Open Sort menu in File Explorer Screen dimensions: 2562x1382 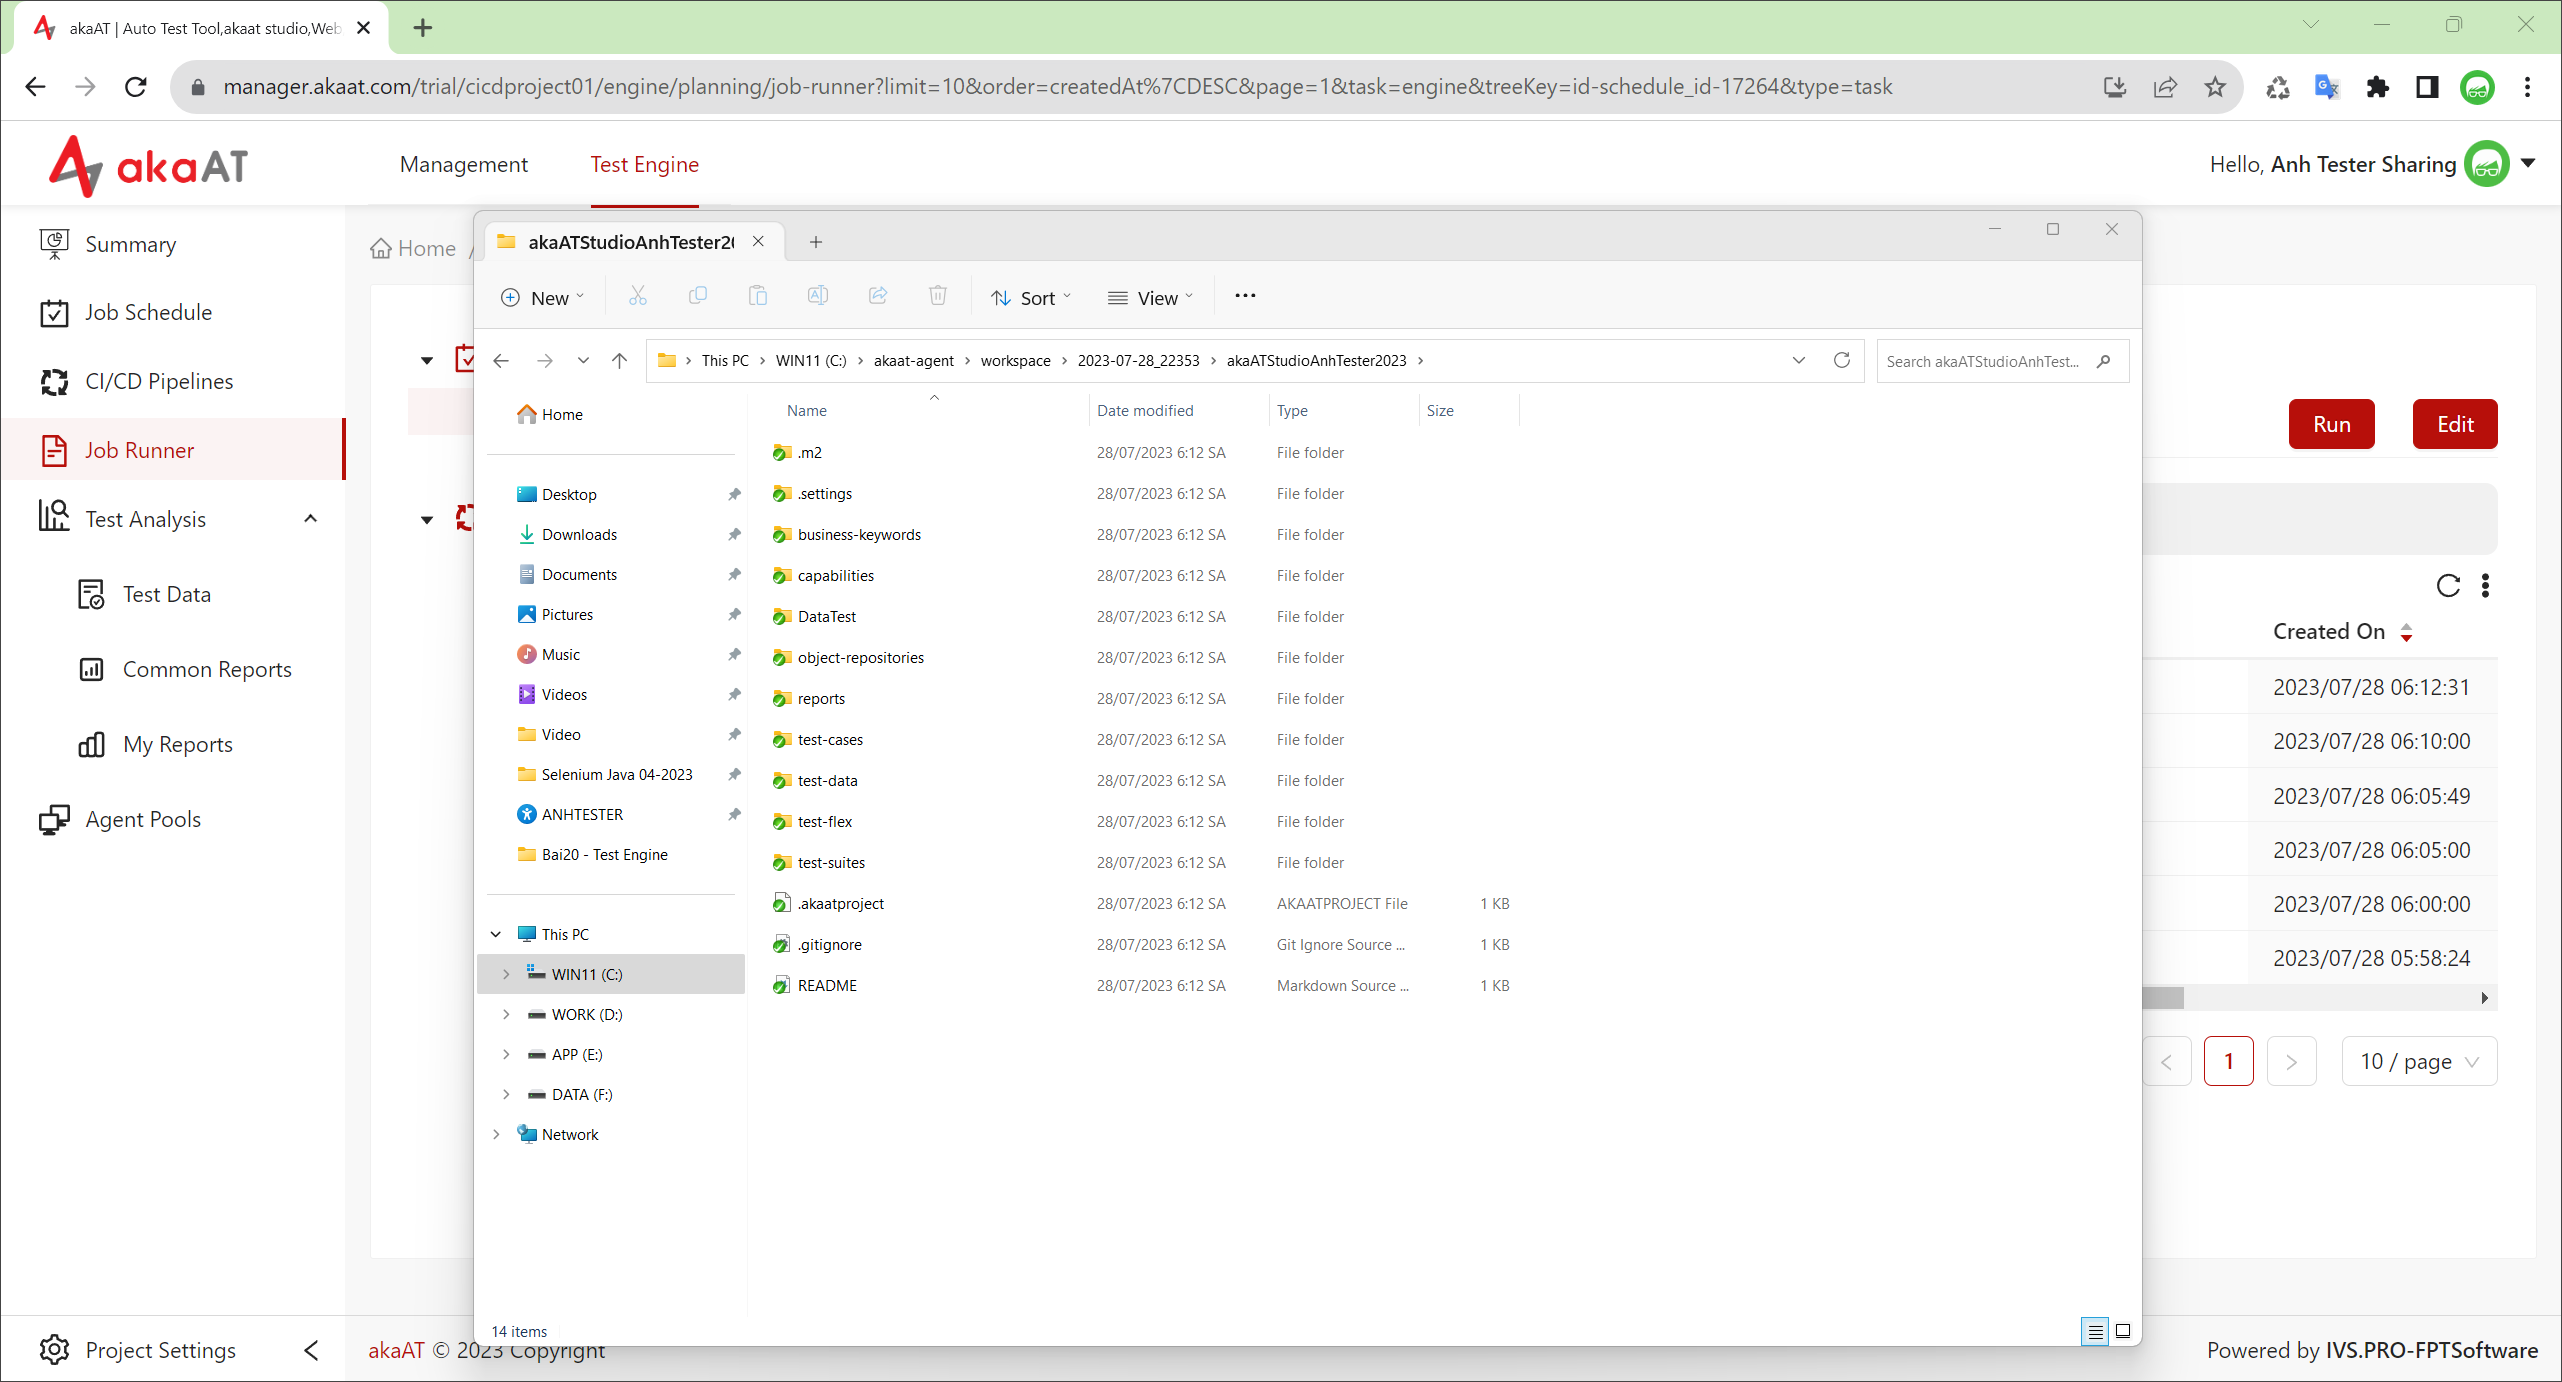[x=1030, y=297]
